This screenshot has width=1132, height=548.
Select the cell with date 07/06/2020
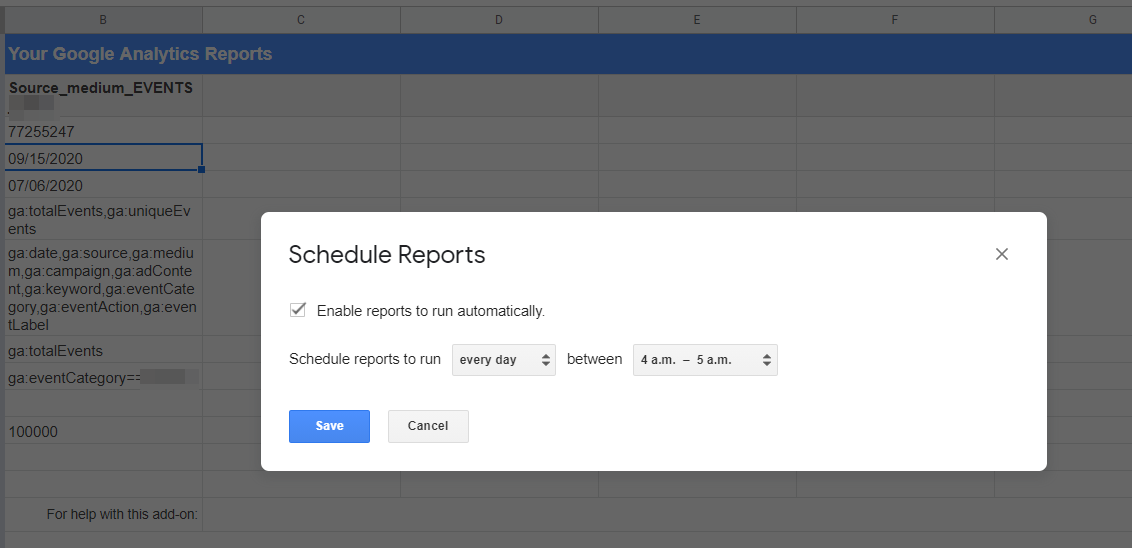point(103,185)
